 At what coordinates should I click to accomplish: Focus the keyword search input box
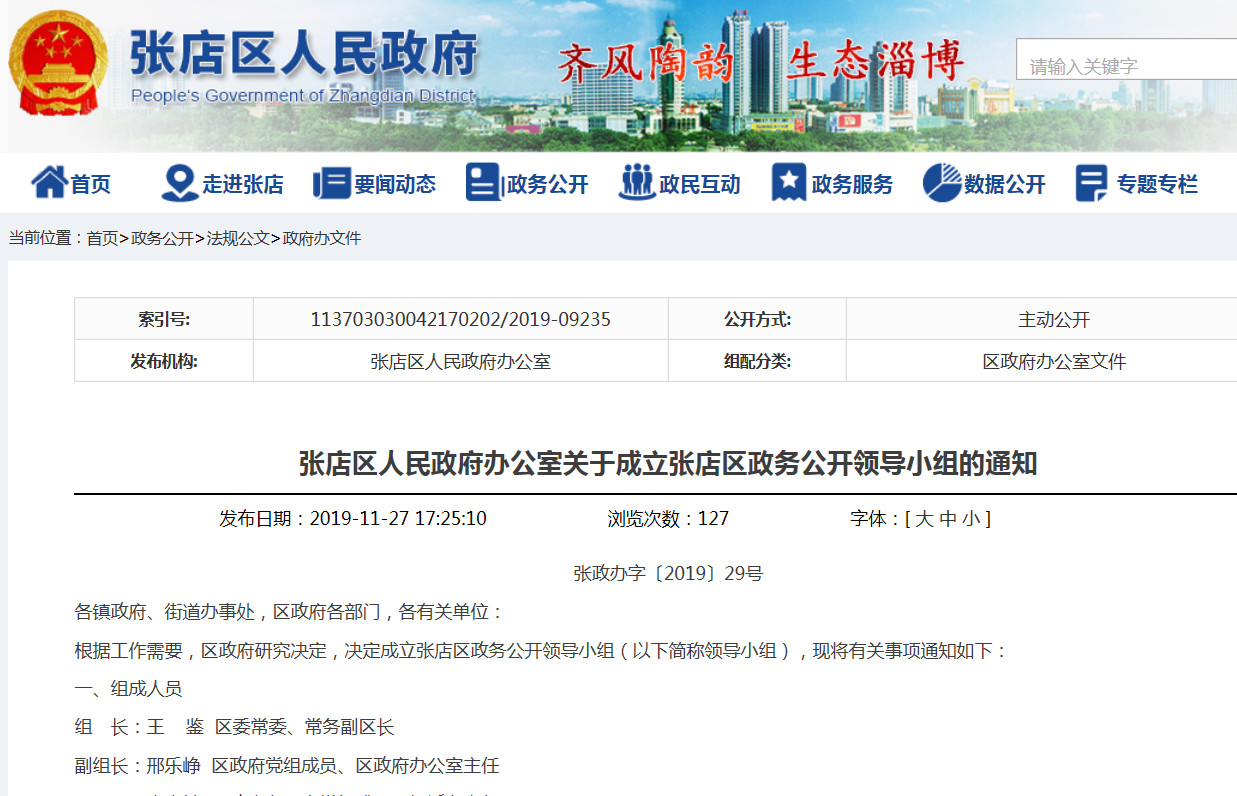click(1126, 66)
